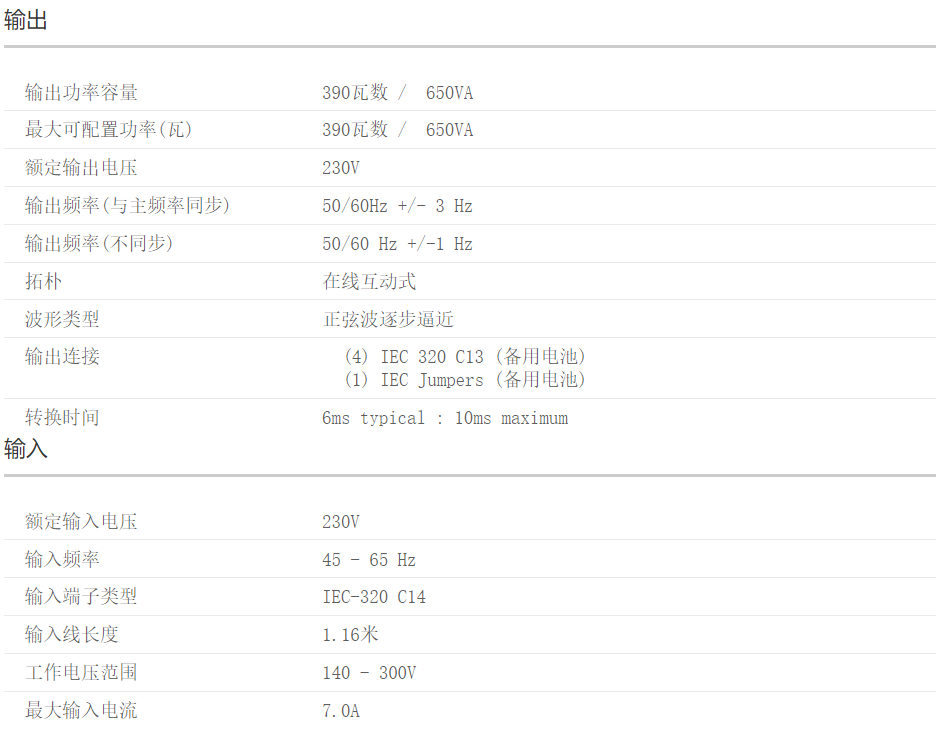Click the 额定输出电压 label
The image size is (936, 730).
pos(81,168)
